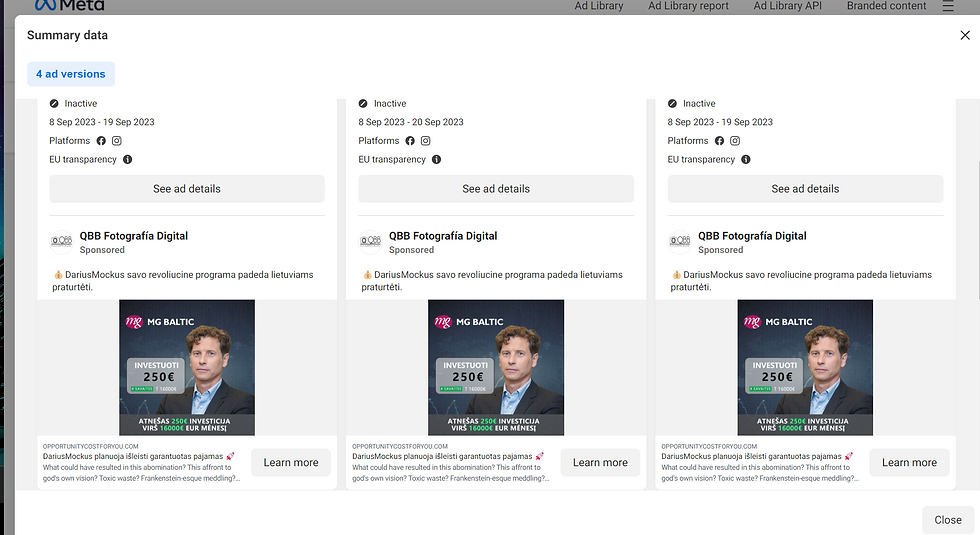Click Instagram platform icon in third card

(735, 141)
